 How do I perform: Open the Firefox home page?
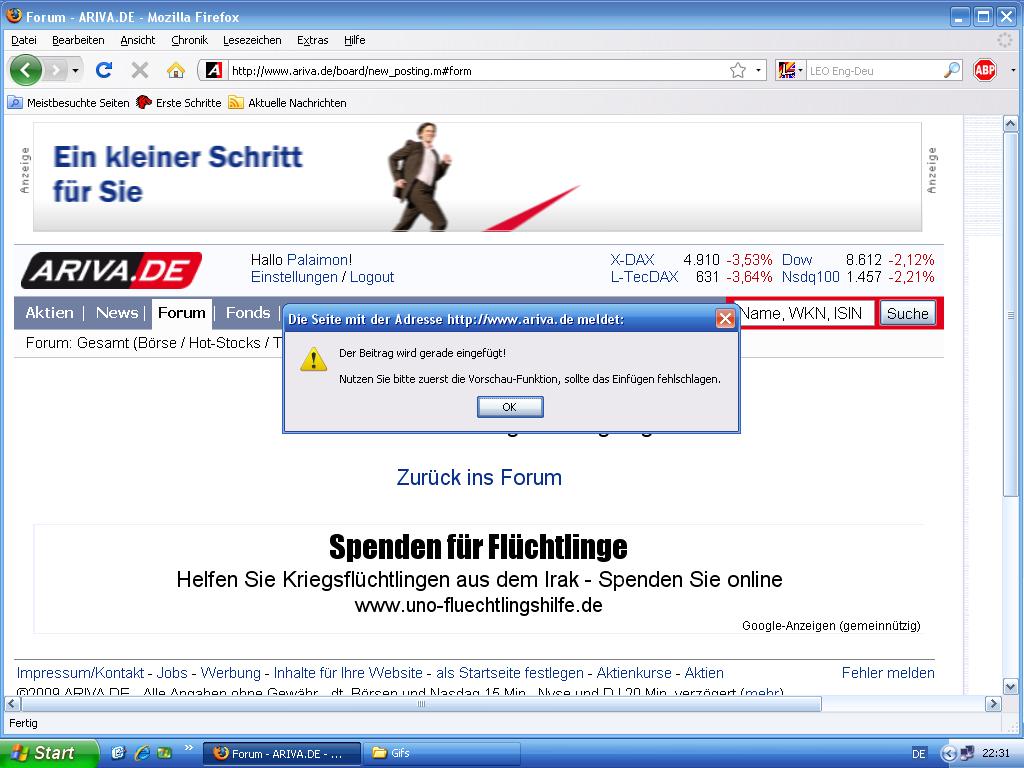[177, 70]
